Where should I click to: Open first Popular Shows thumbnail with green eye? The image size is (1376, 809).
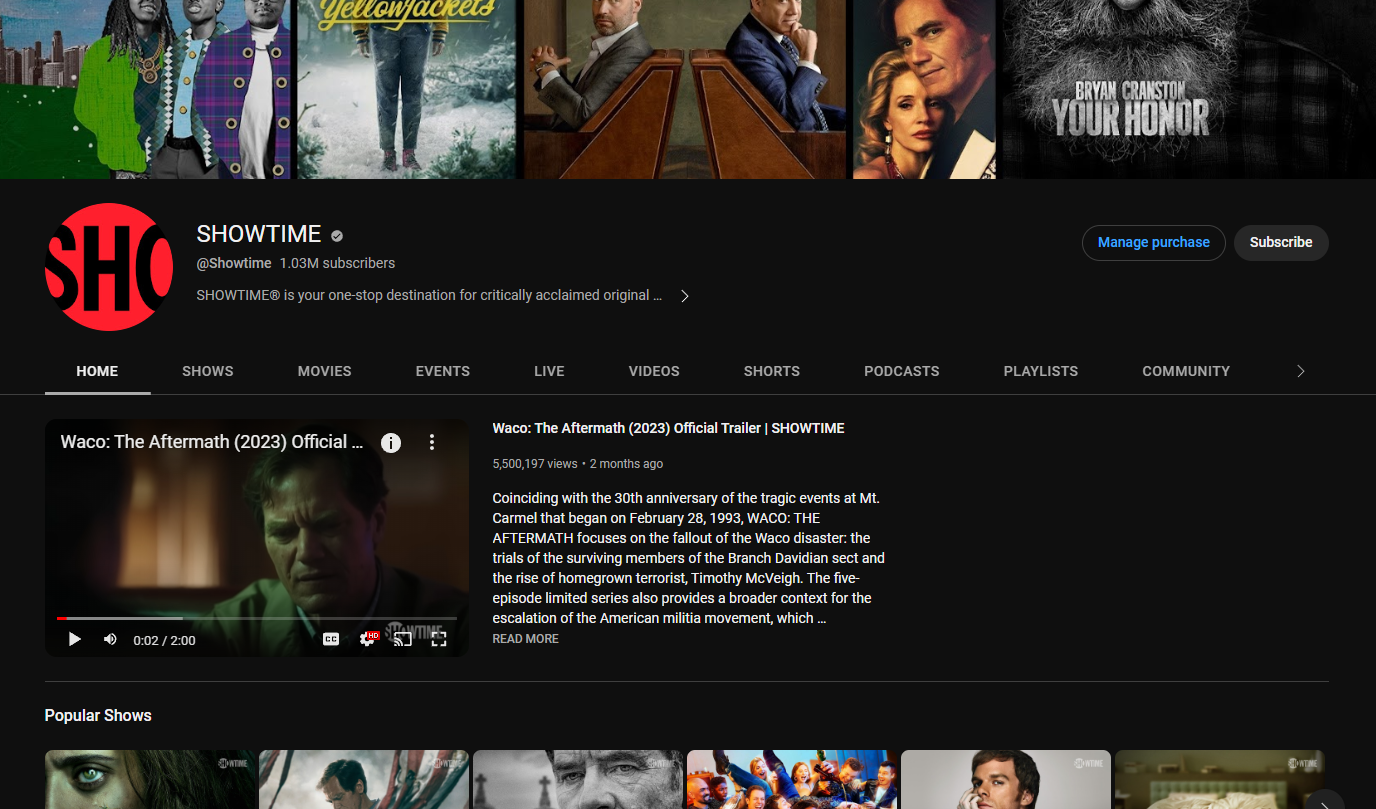(x=150, y=779)
